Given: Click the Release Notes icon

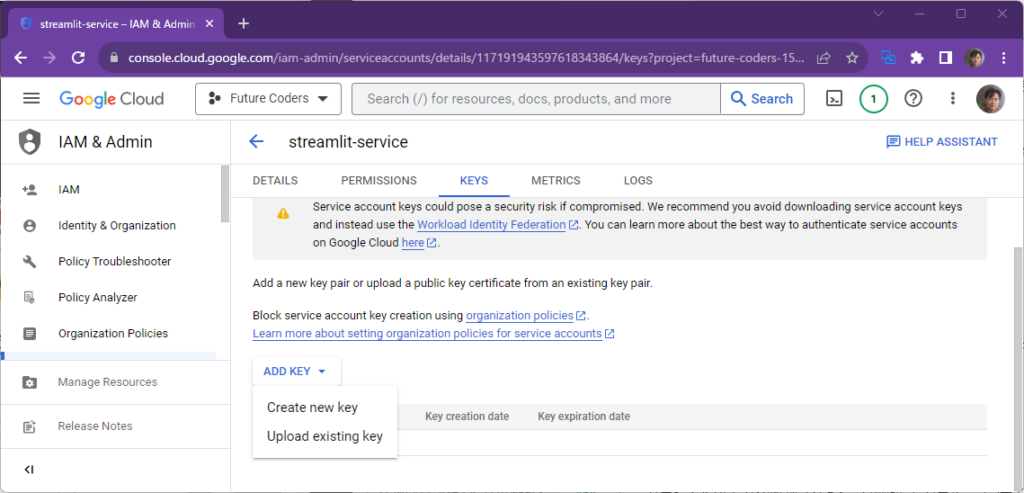Looking at the screenshot, I should (29, 426).
